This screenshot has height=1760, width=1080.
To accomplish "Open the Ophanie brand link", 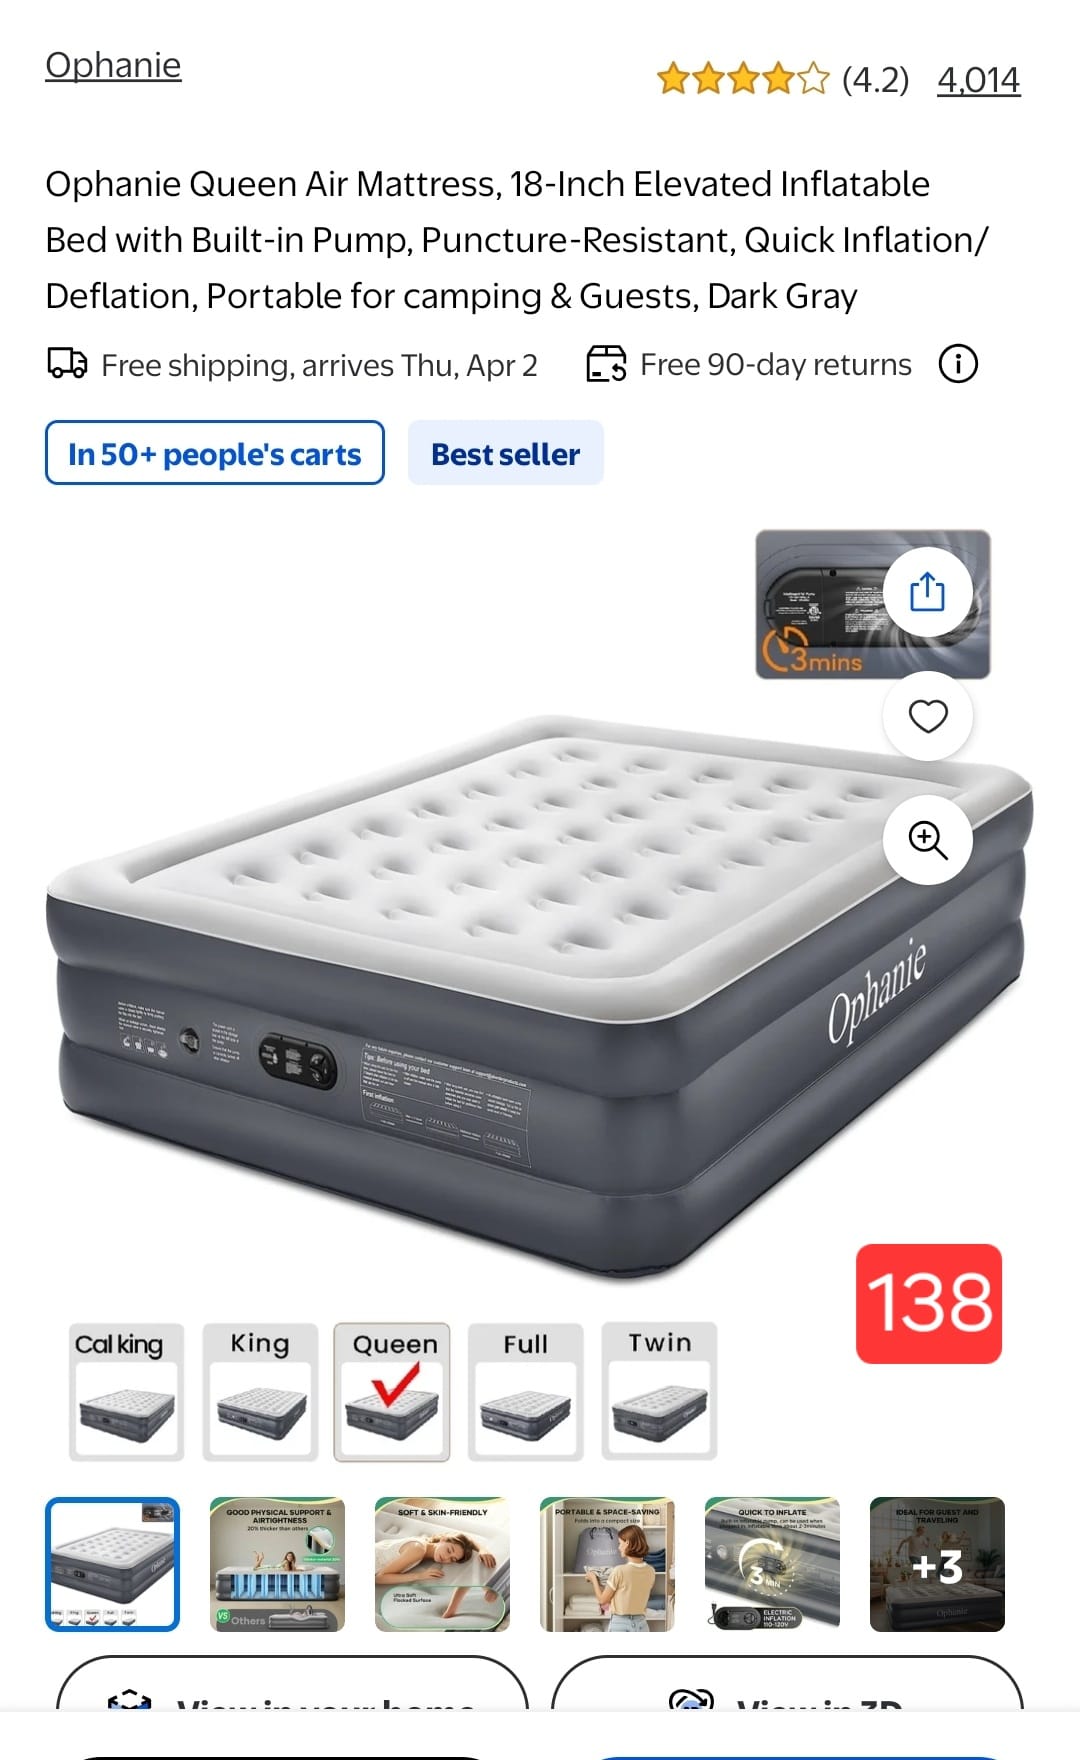I will point(113,65).
